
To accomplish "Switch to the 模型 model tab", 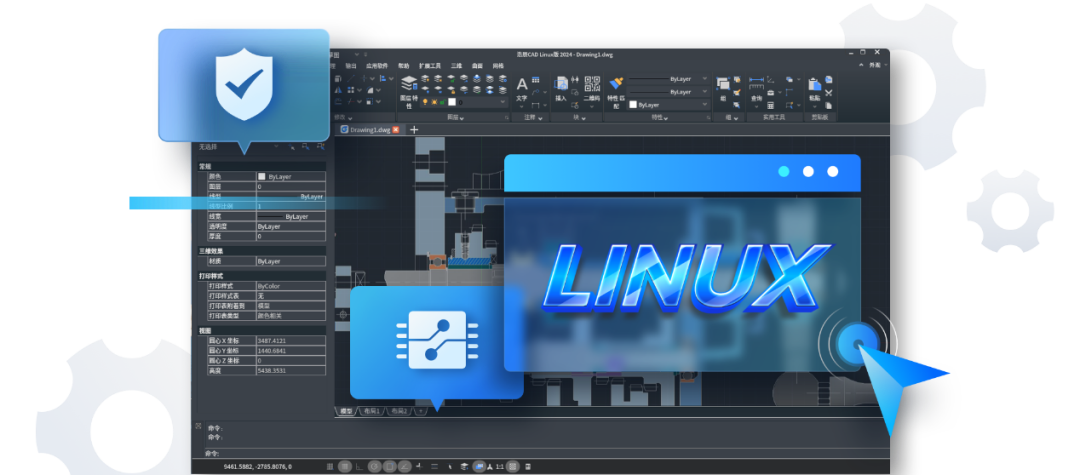I will (x=346, y=411).
